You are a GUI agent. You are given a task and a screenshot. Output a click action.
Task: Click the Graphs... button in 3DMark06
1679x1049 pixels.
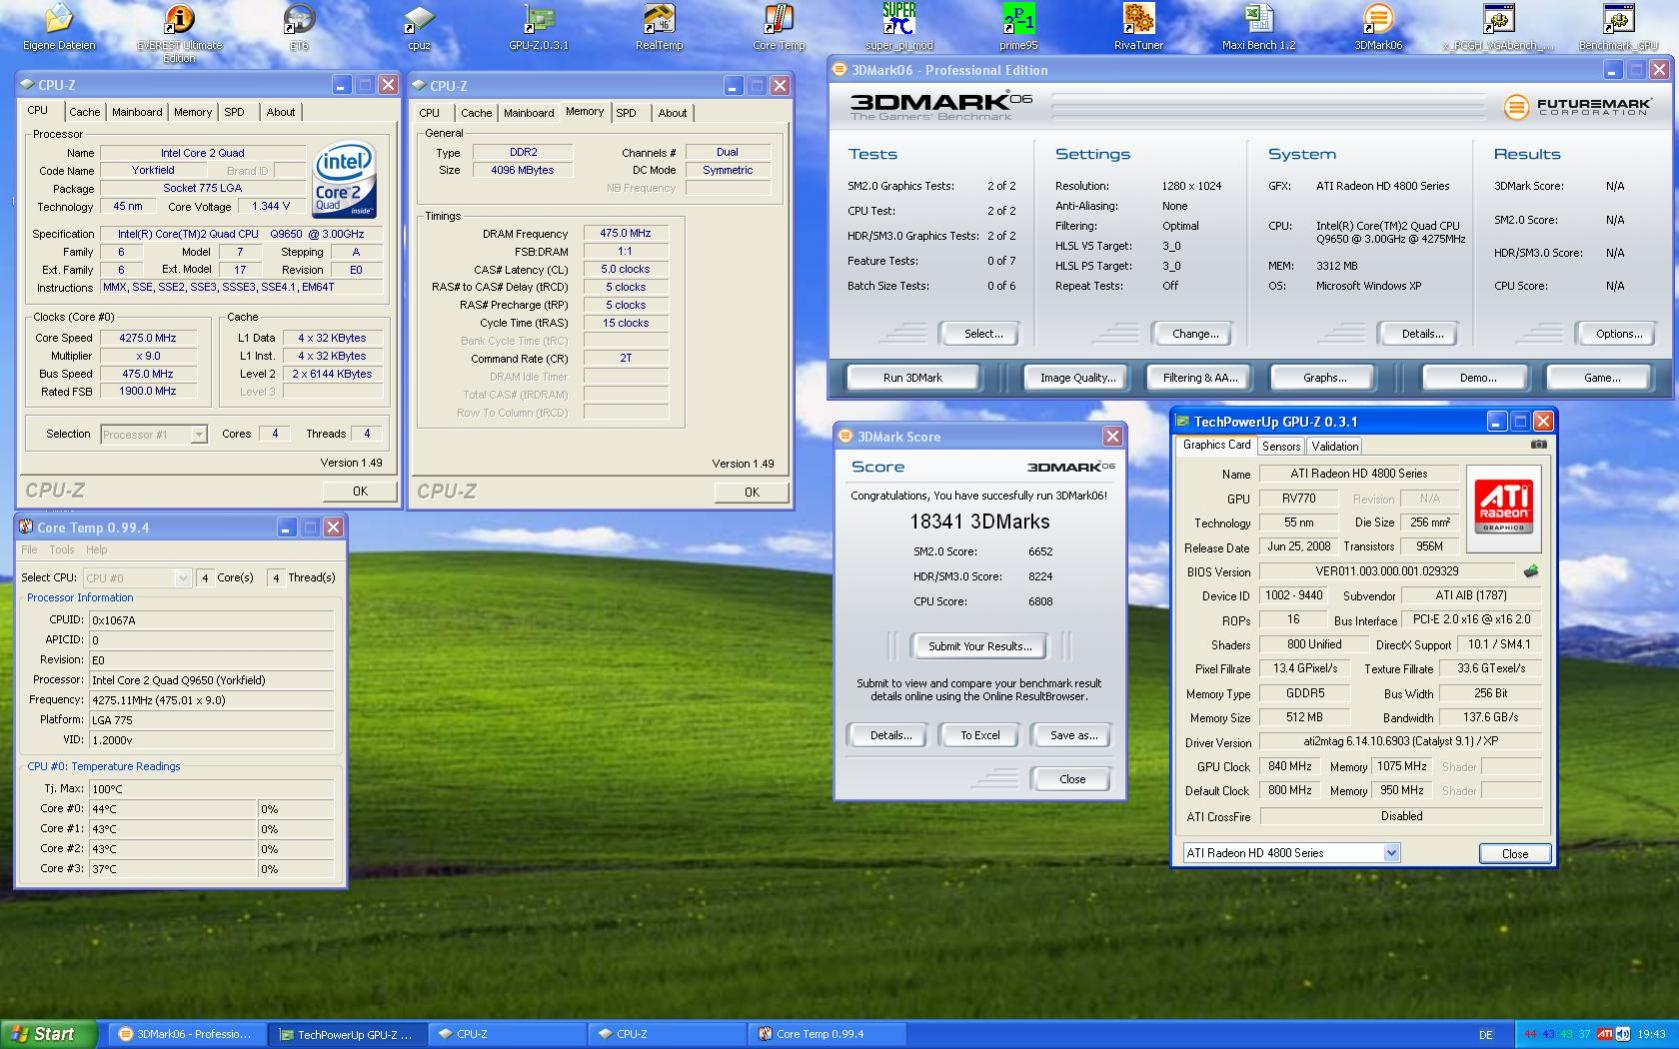1324,378
